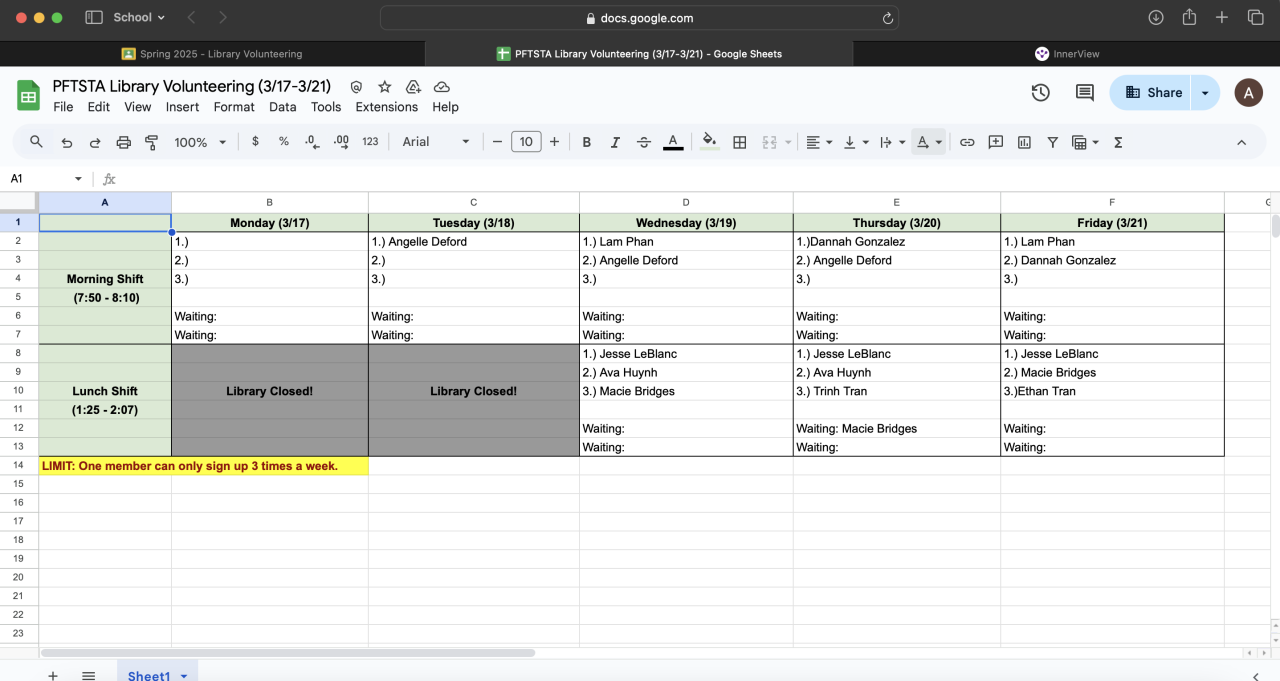1280x681 pixels.
Task: Open the filter views dropdown
Action: [1085, 142]
